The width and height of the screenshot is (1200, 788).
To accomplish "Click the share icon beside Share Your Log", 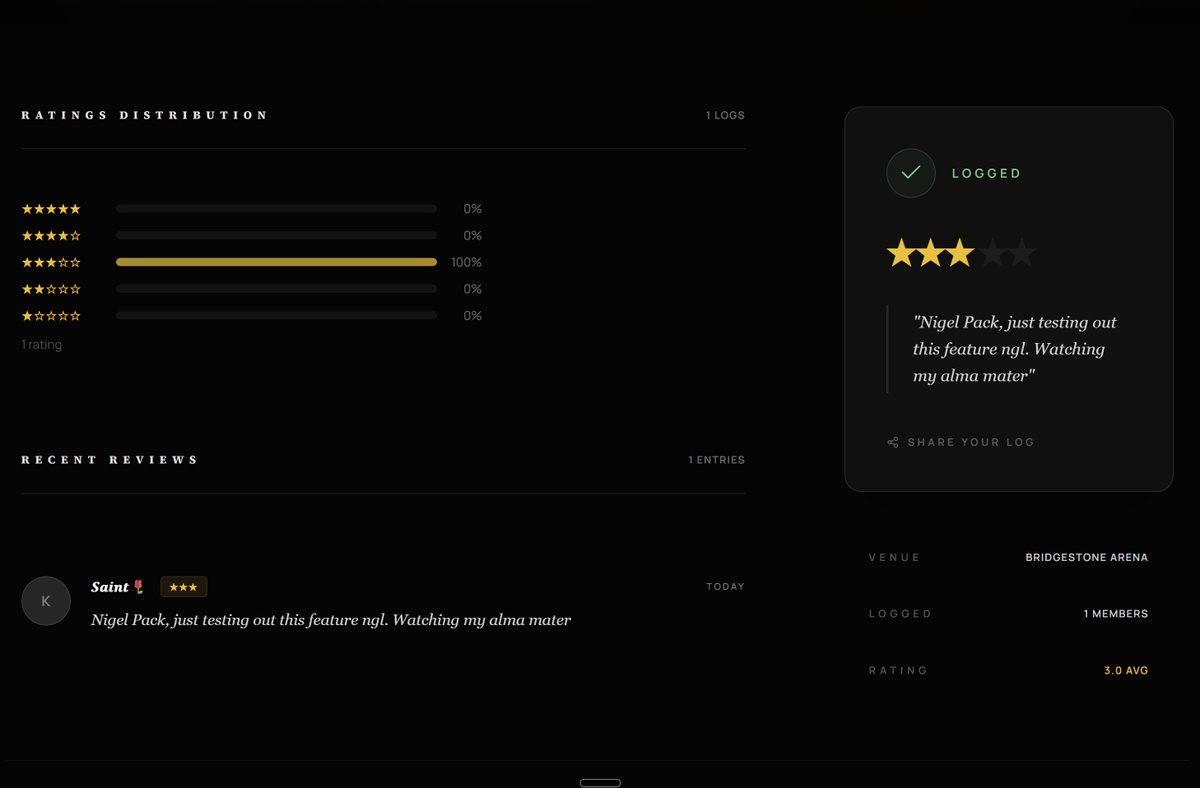I will tap(893, 442).
